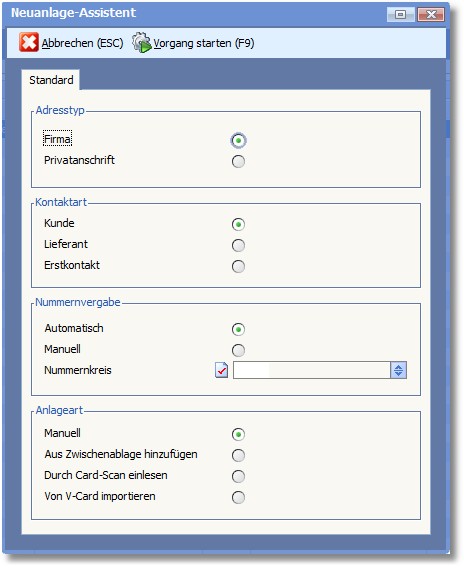
Task: Select Von V-Card importieren radio button
Action: (238, 497)
